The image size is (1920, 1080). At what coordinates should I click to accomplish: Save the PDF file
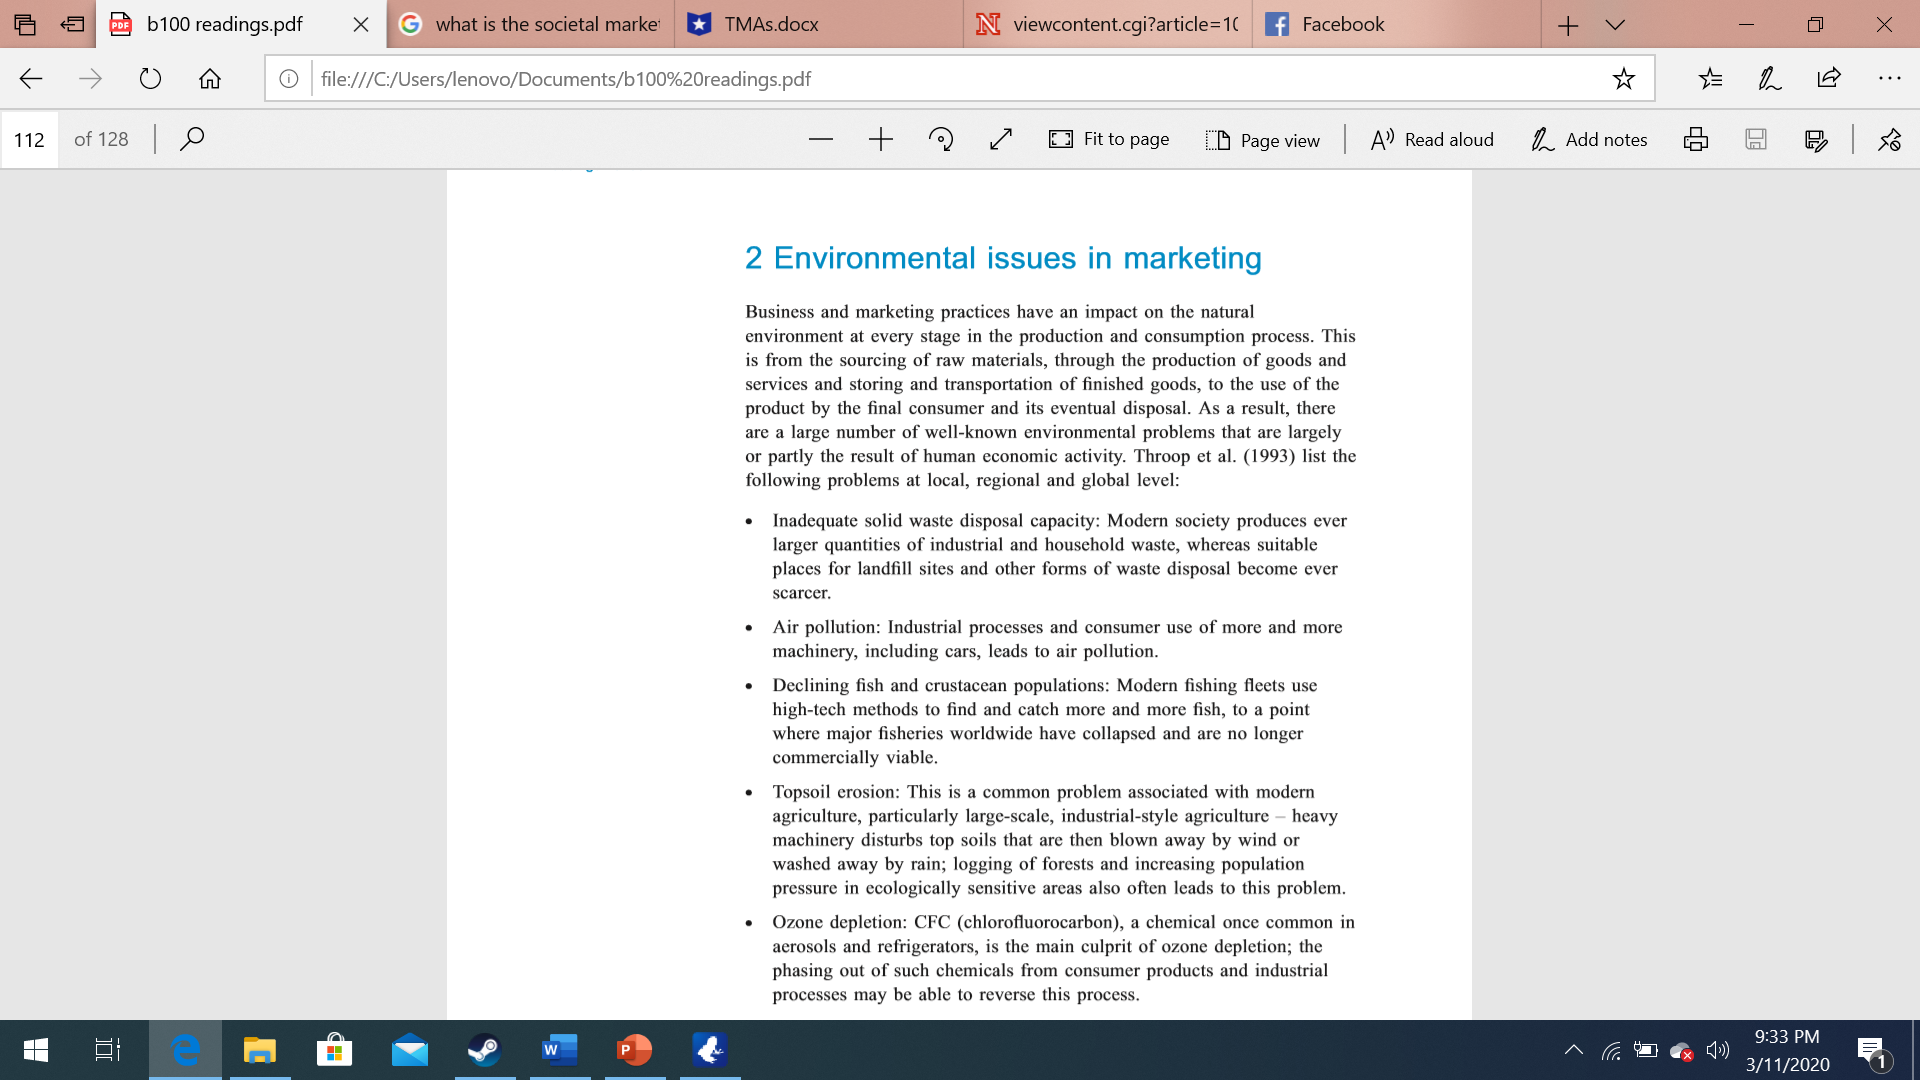(1756, 139)
